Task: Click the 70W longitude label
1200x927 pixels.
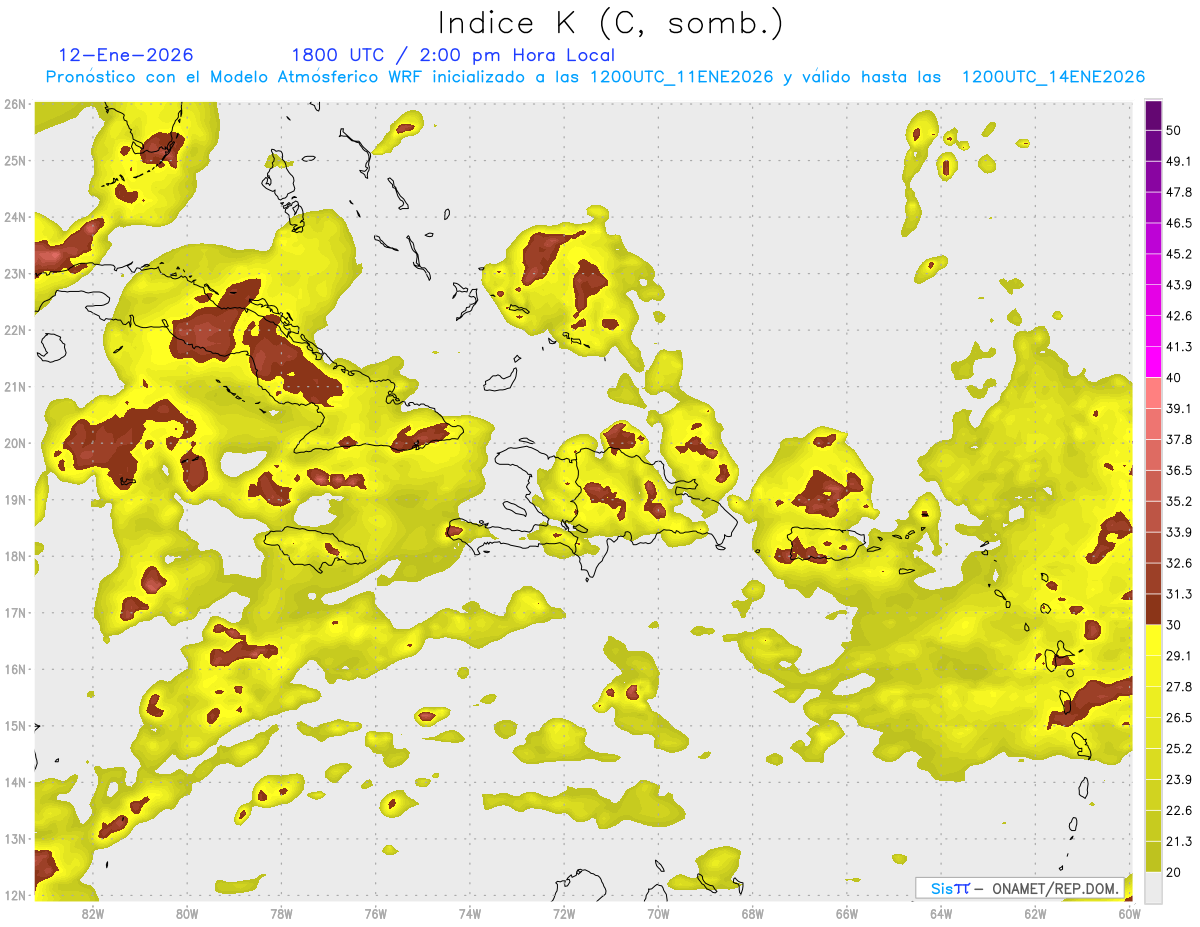Action: coord(658,913)
